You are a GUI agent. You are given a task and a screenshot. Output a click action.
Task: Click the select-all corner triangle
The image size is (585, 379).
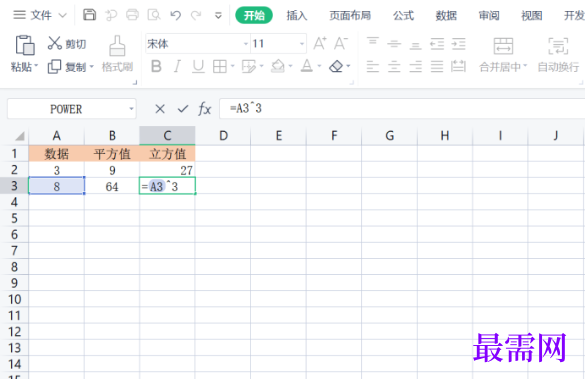(19, 136)
